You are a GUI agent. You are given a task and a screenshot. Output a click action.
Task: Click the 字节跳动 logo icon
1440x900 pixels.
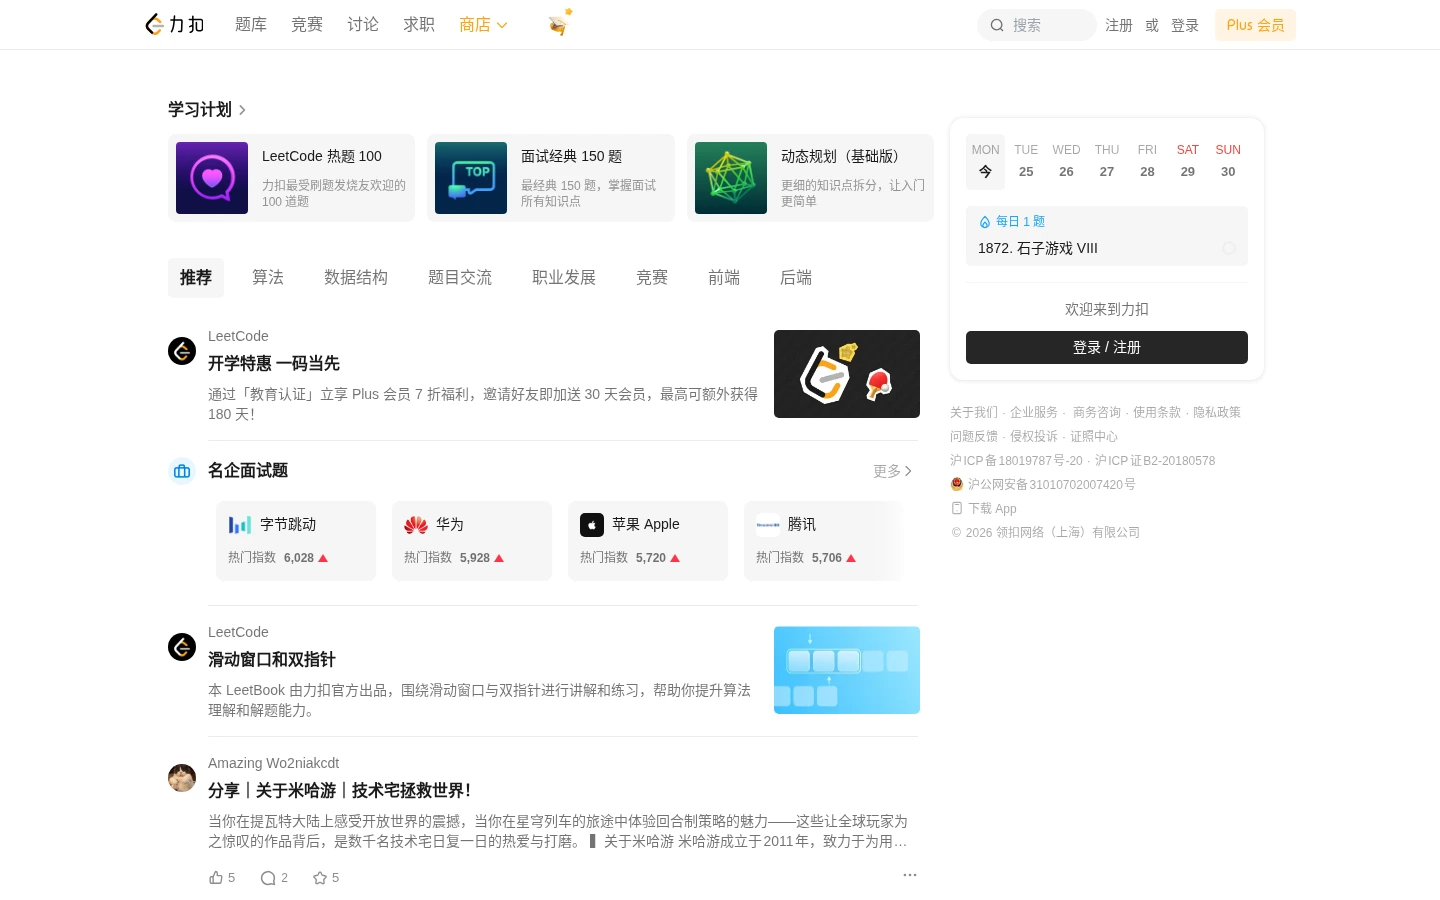(x=240, y=525)
